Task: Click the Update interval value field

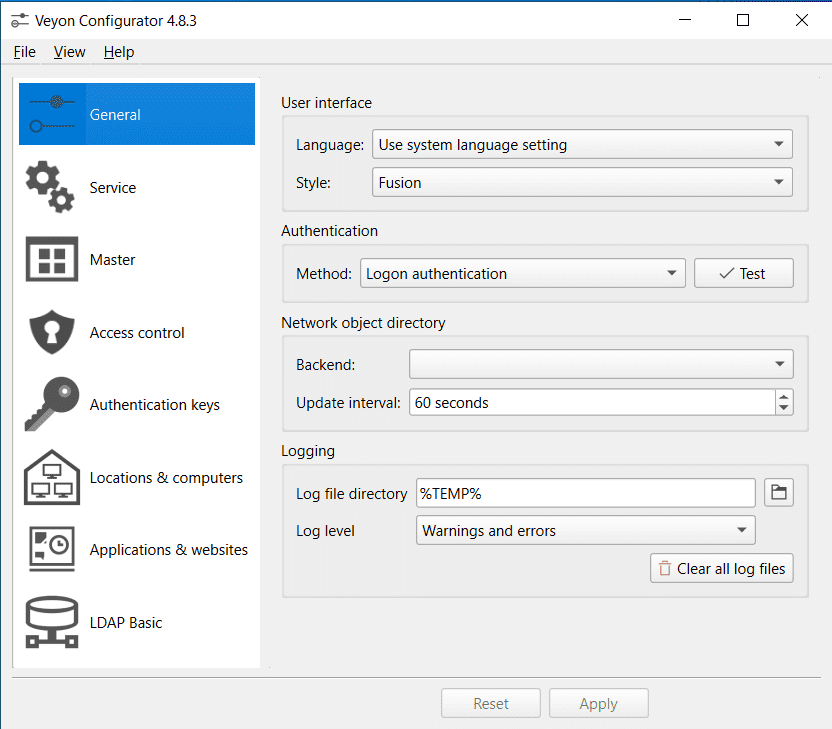Action: point(592,402)
